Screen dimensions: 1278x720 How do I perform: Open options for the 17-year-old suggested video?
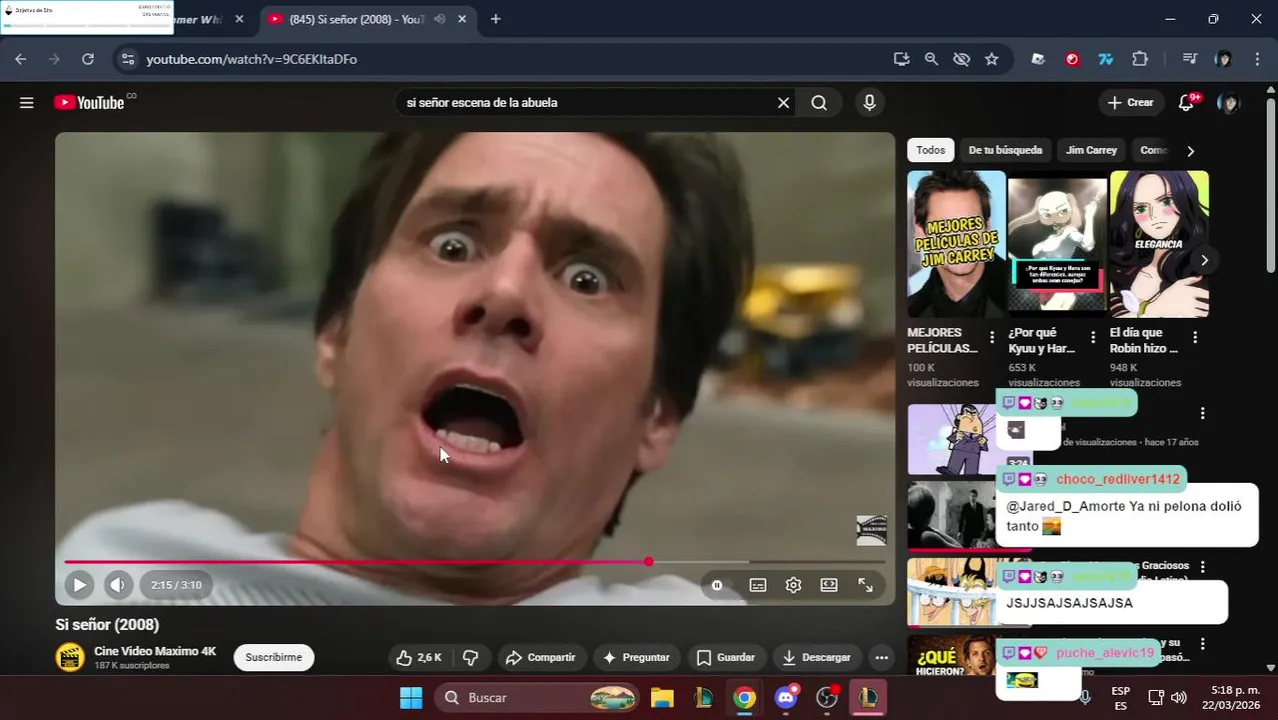(1202, 413)
